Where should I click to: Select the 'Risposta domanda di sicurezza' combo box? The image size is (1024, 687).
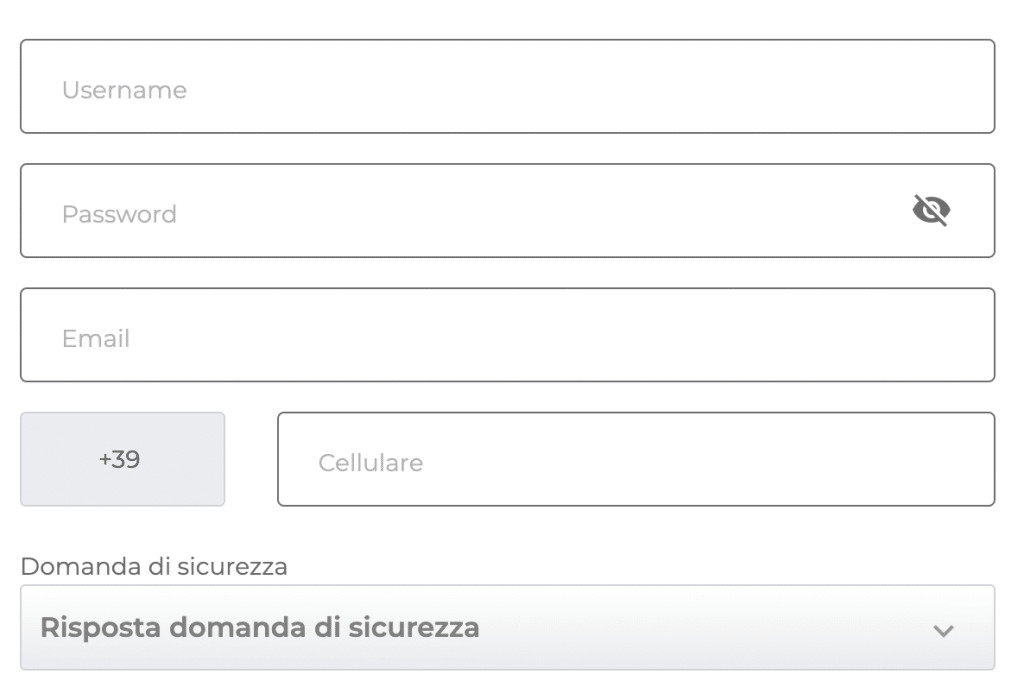click(x=507, y=628)
